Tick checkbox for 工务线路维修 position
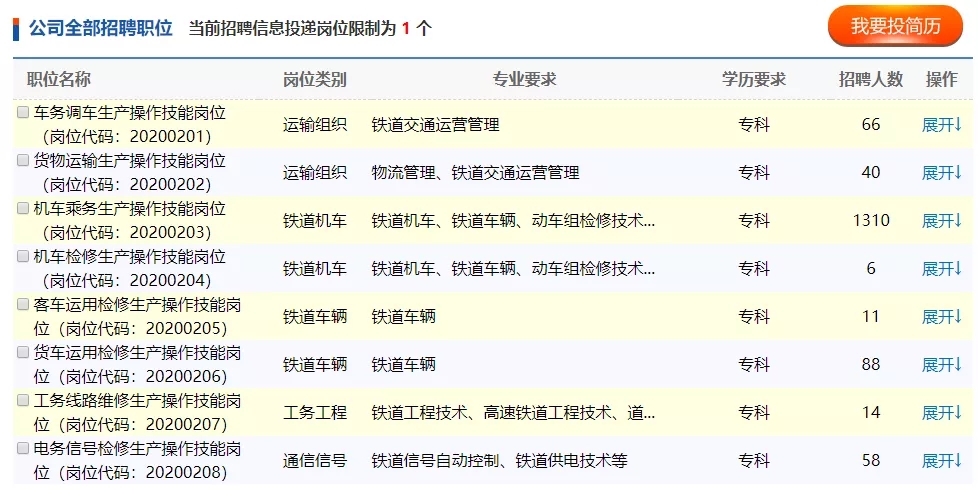The height and width of the screenshot is (493, 978). [x=23, y=401]
